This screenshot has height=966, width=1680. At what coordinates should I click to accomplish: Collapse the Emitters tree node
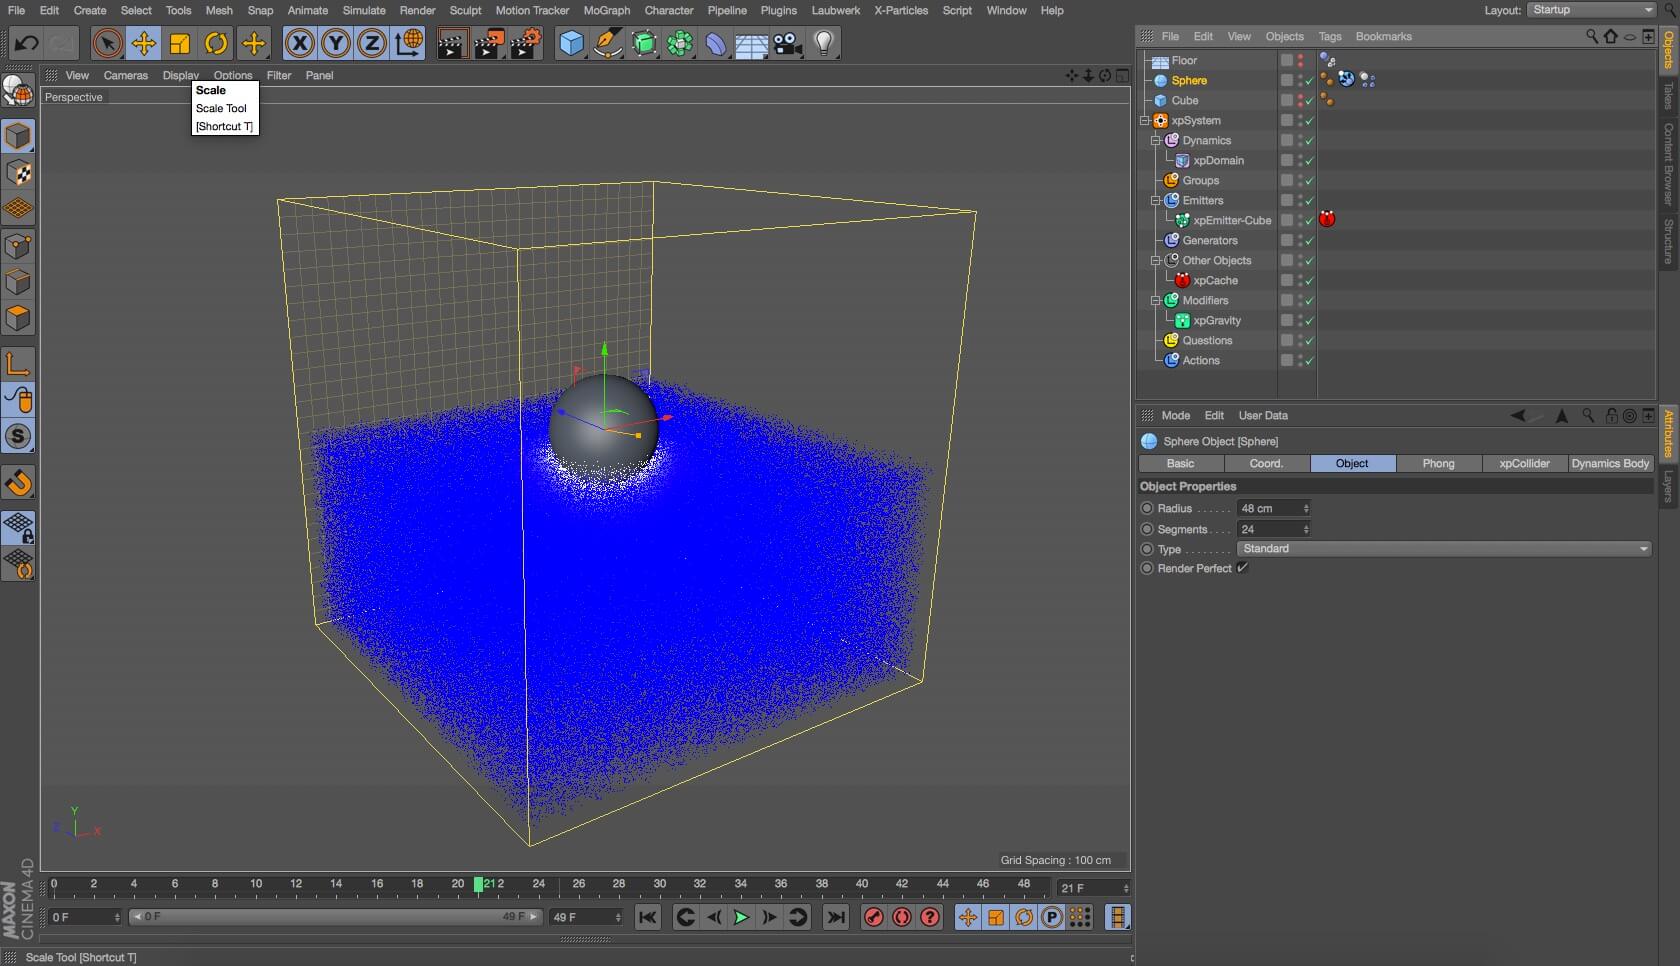pos(1155,201)
